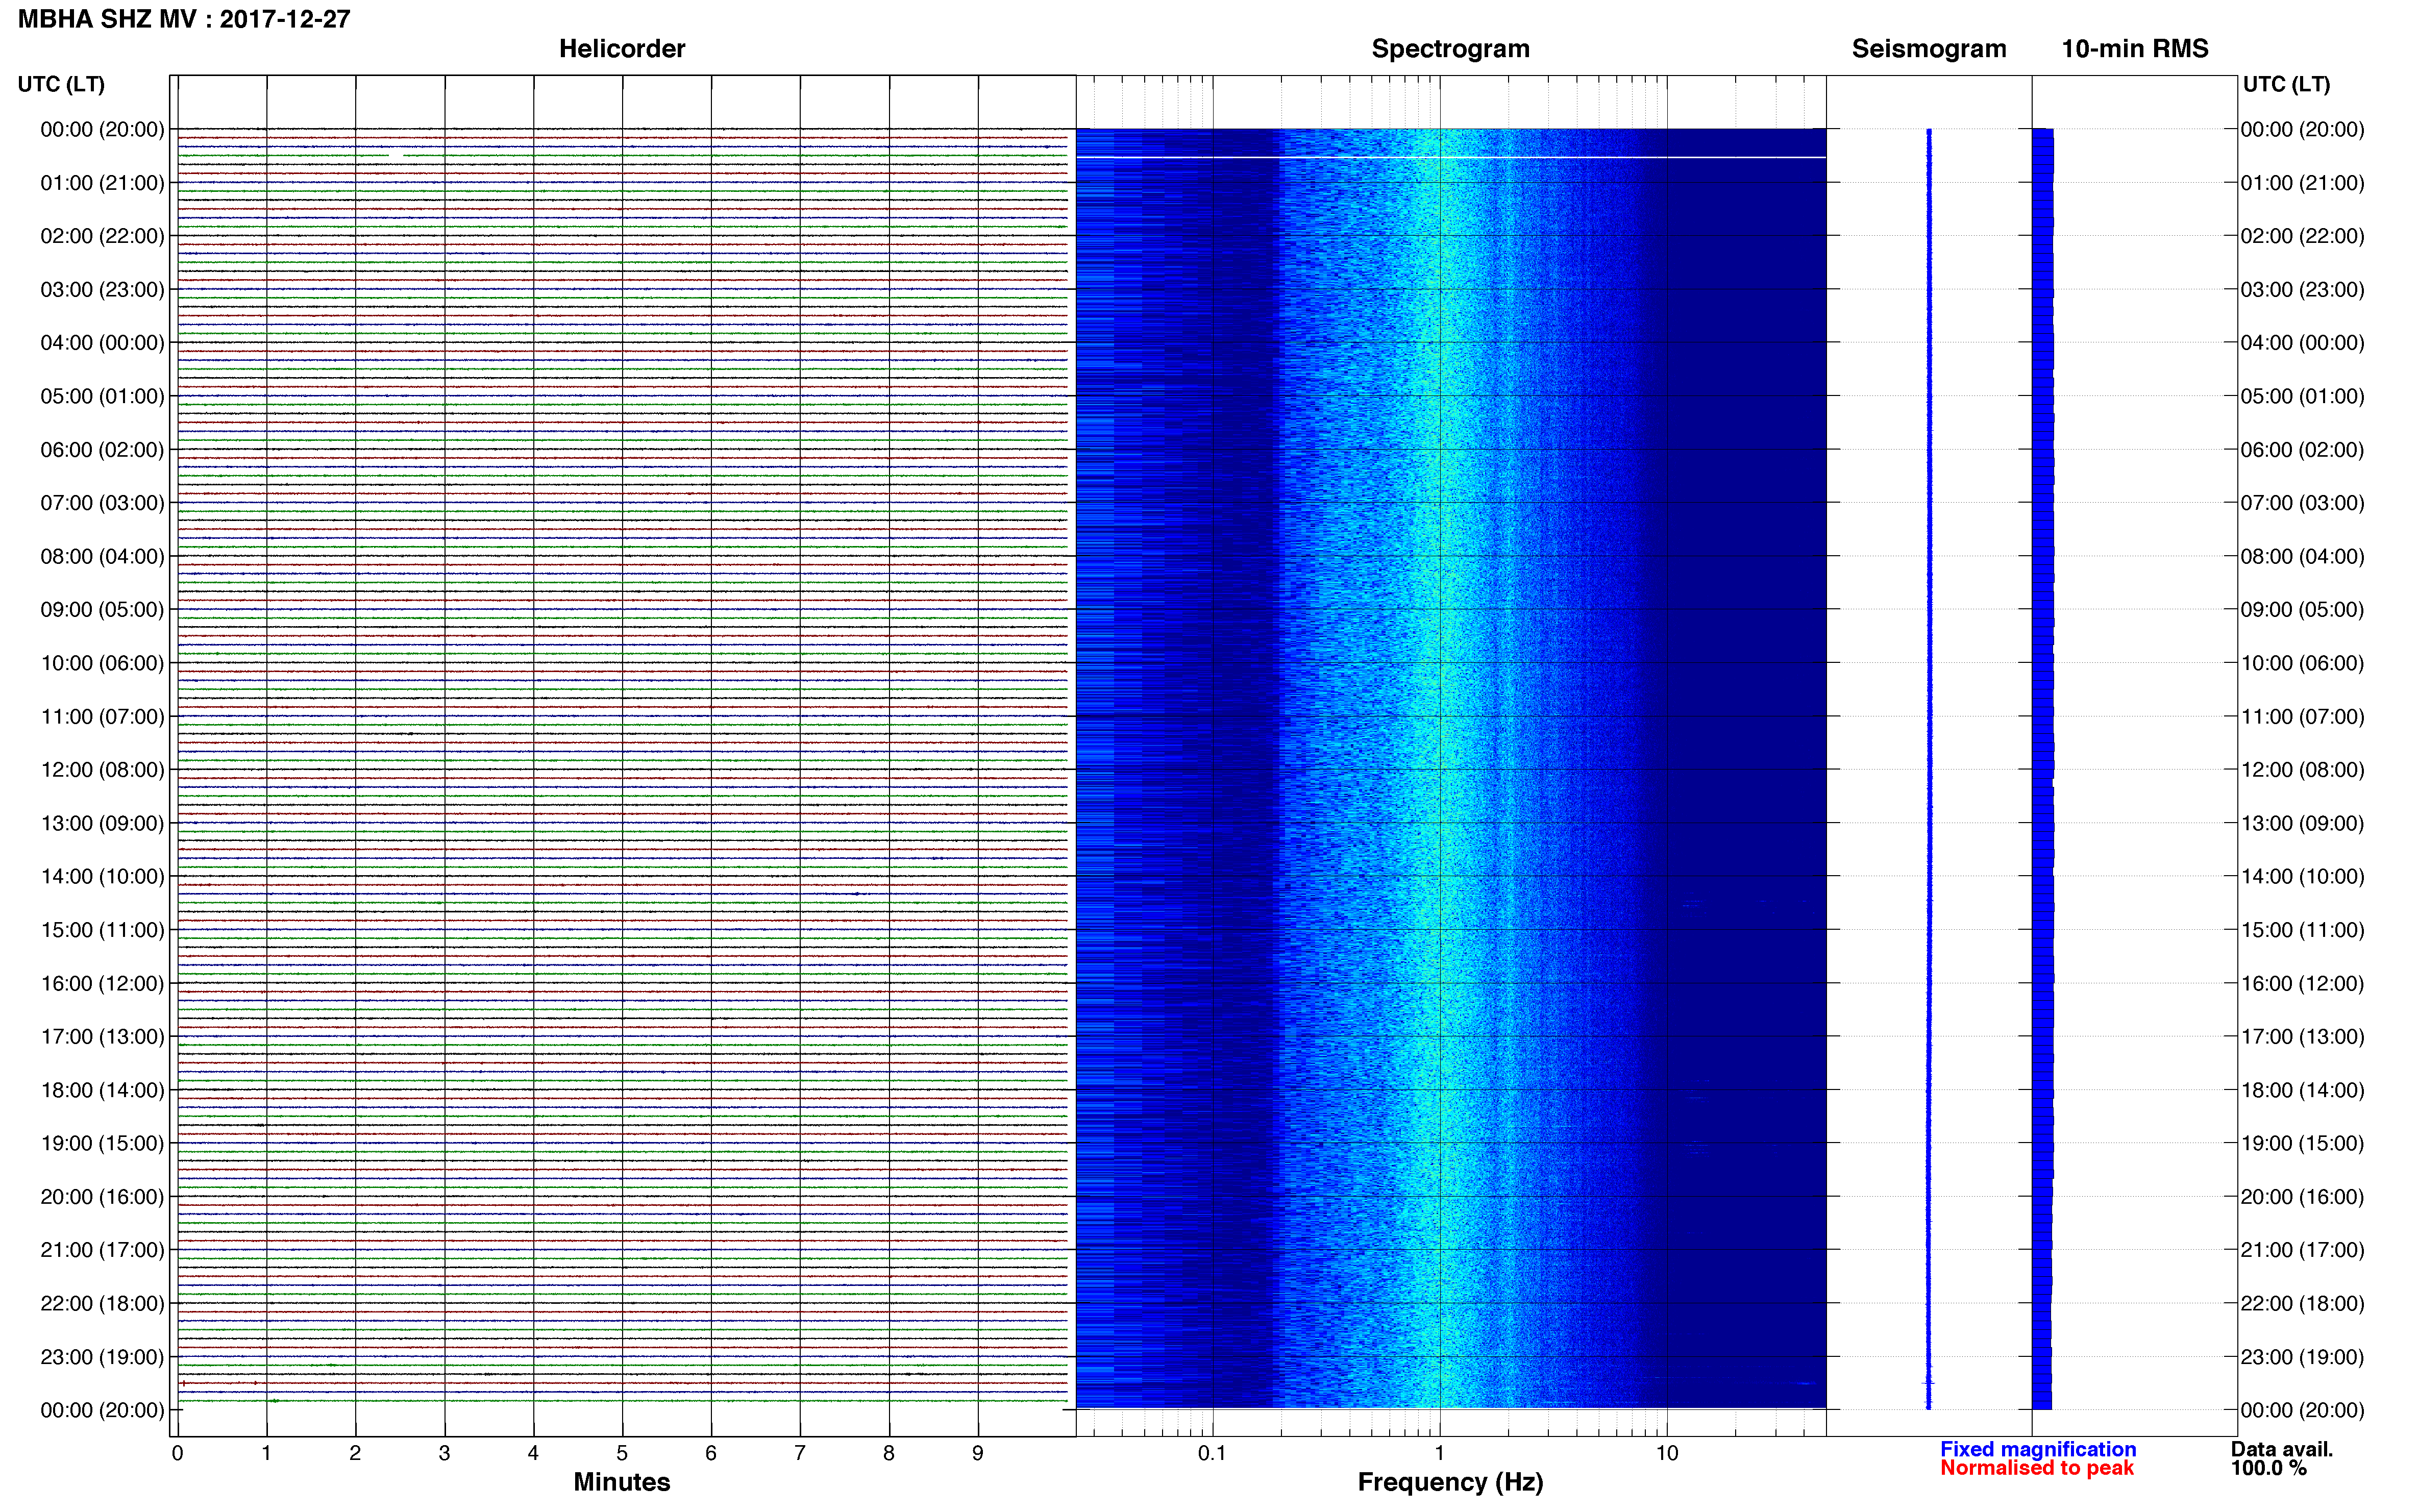Click the '2' tick on the Minutes axis
Screen dimensions: 2419x1512
(355, 1453)
